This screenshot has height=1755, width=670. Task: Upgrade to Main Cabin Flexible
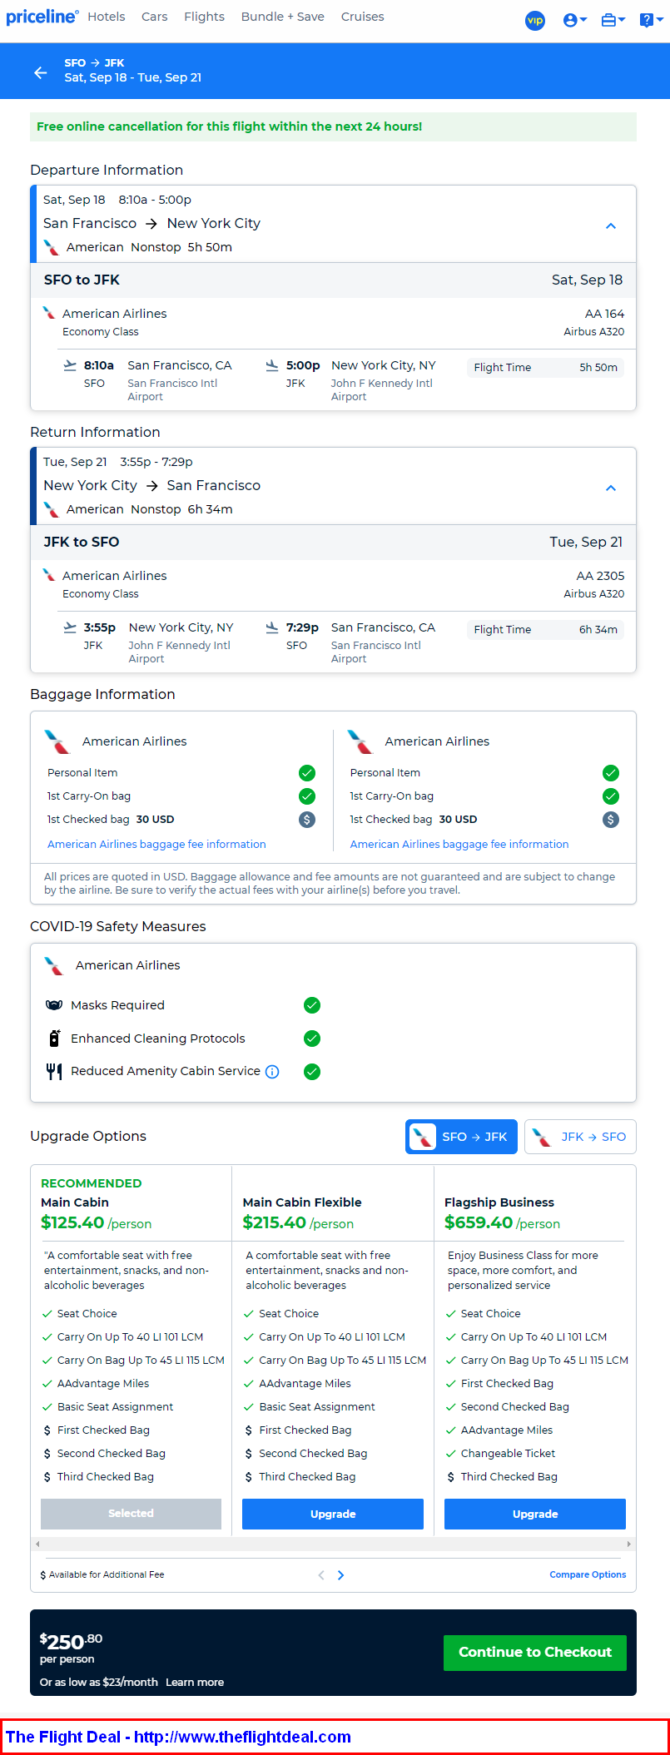[x=333, y=1514]
